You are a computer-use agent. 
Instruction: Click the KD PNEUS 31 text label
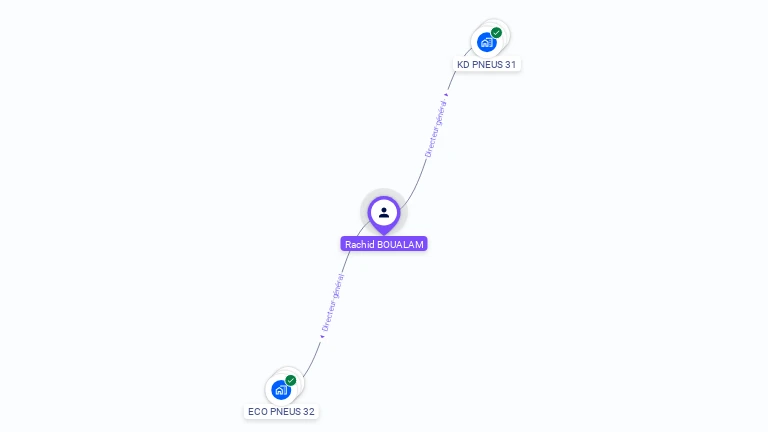click(x=486, y=64)
